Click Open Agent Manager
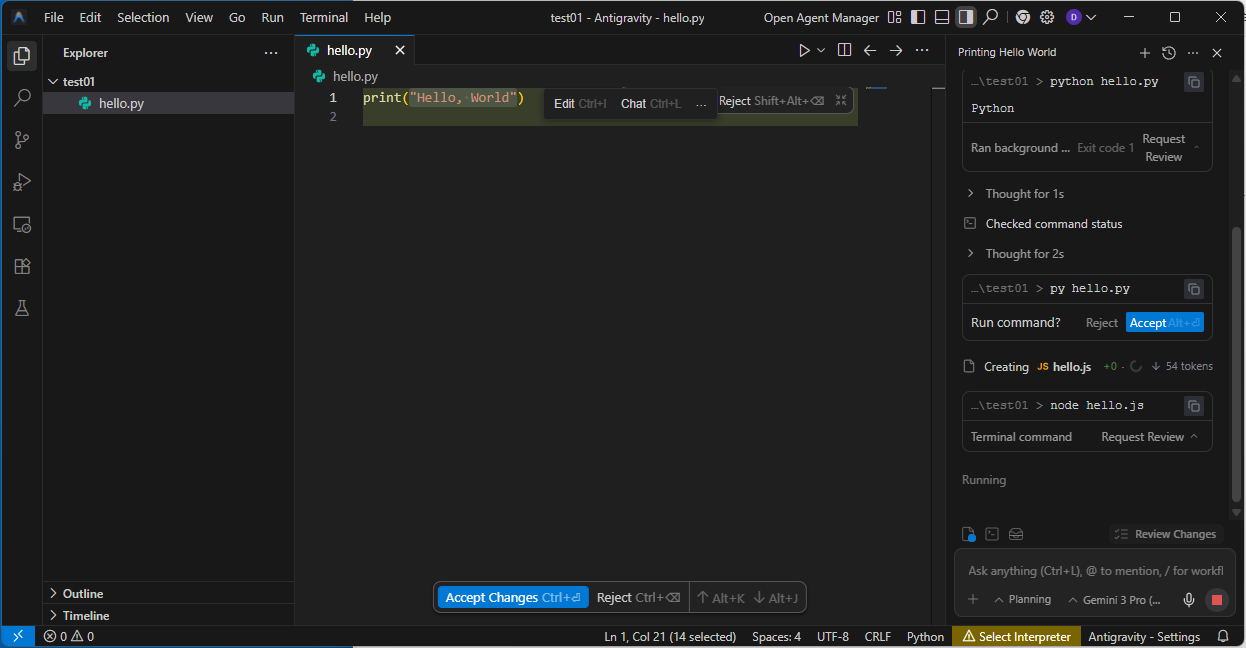Screen dimensions: 1246x648 pos(821,17)
